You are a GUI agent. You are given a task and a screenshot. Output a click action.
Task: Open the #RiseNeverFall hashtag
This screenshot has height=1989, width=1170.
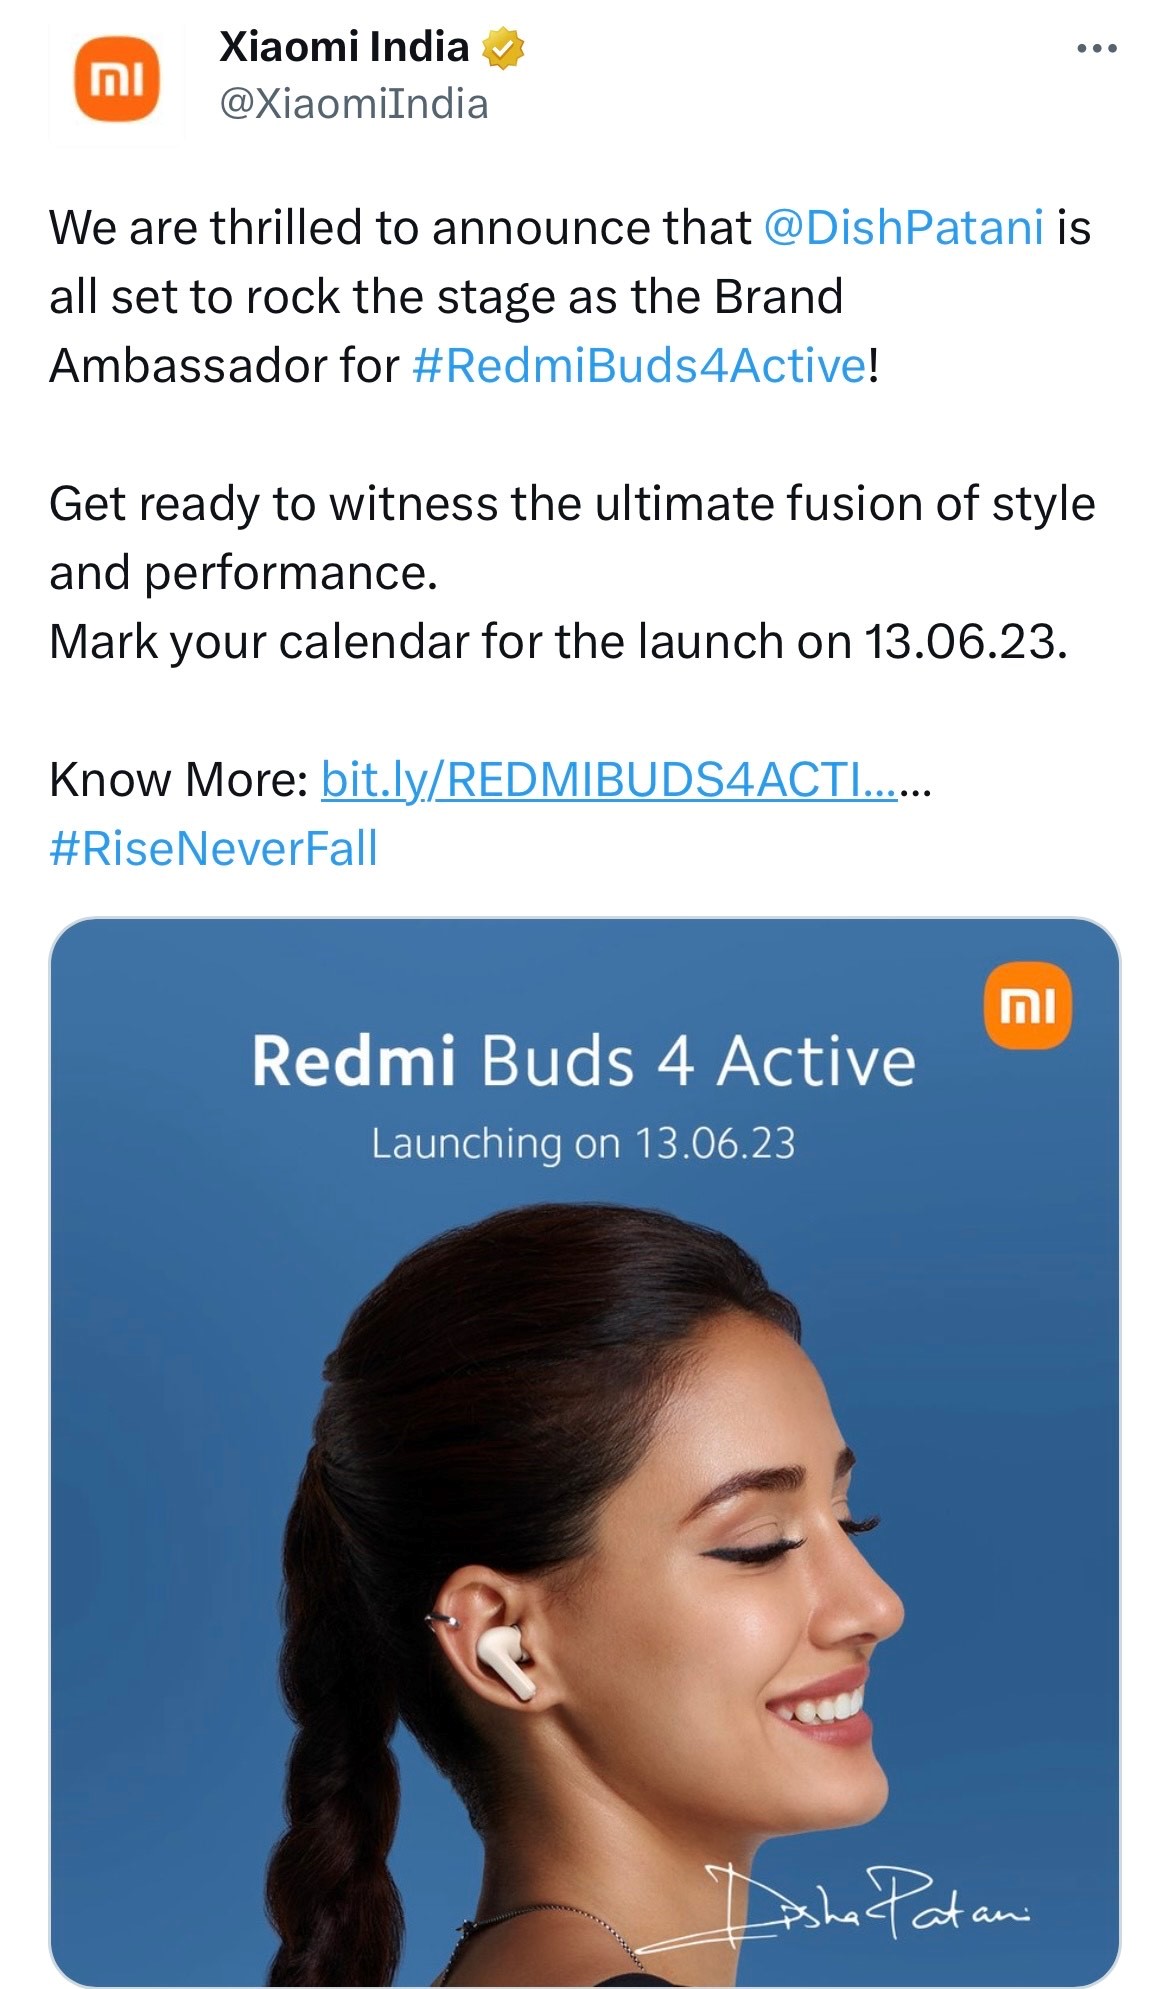214,848
